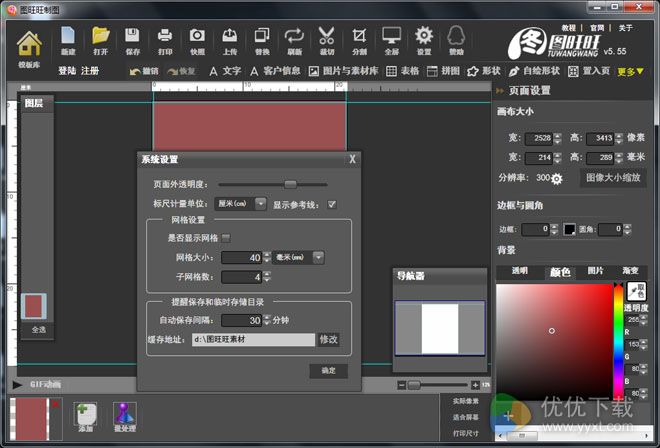Screen dimensions: 660x448
Task: Open the 网格大小 unit dropdown
Action: 319,257
